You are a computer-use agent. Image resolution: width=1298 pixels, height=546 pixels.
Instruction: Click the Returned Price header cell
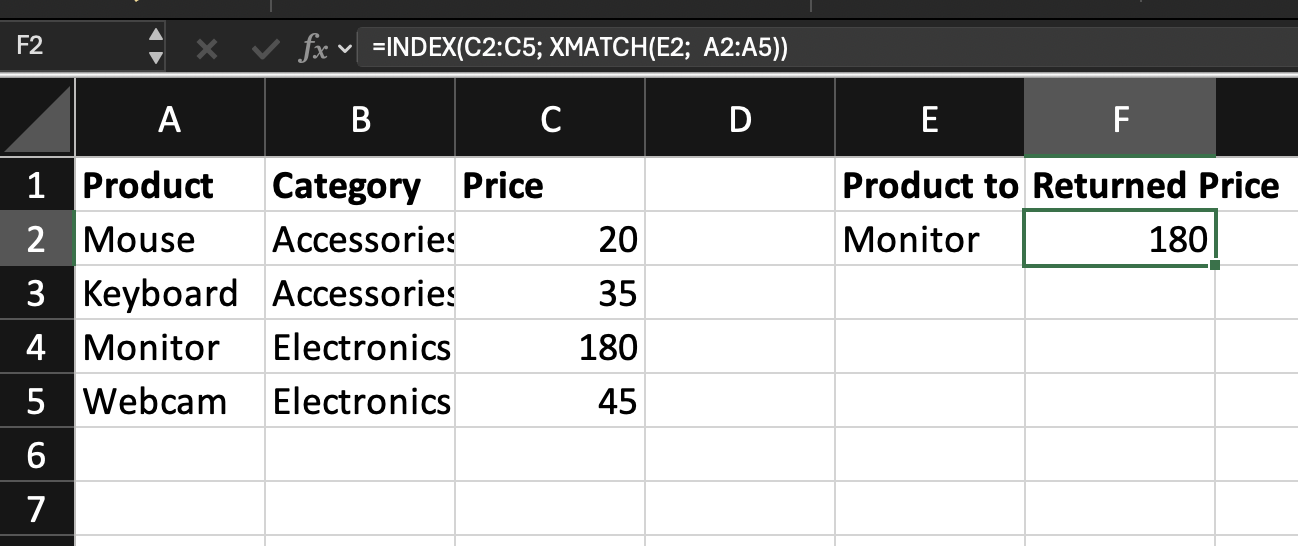(x=1120, y=185)
